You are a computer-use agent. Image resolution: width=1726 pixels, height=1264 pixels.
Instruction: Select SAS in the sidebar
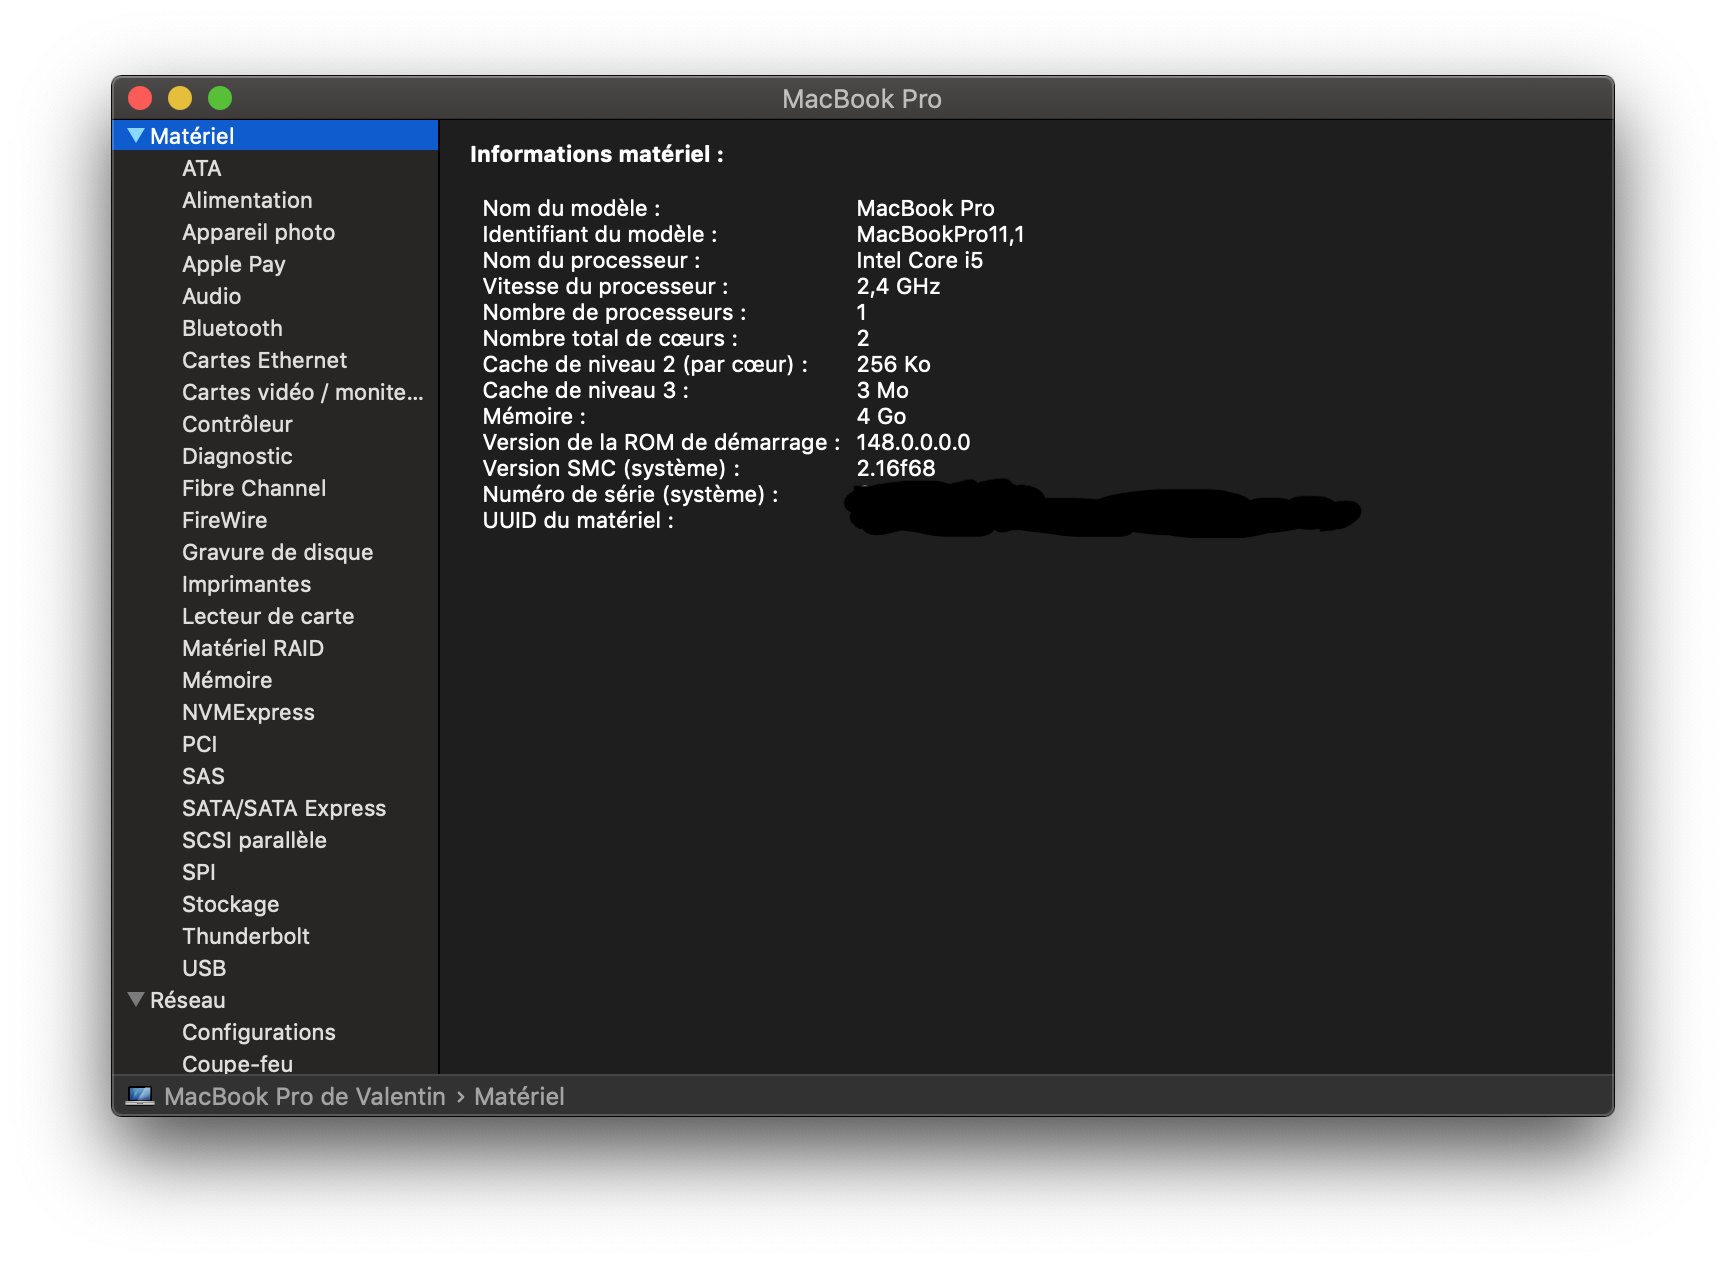[203, 776]
